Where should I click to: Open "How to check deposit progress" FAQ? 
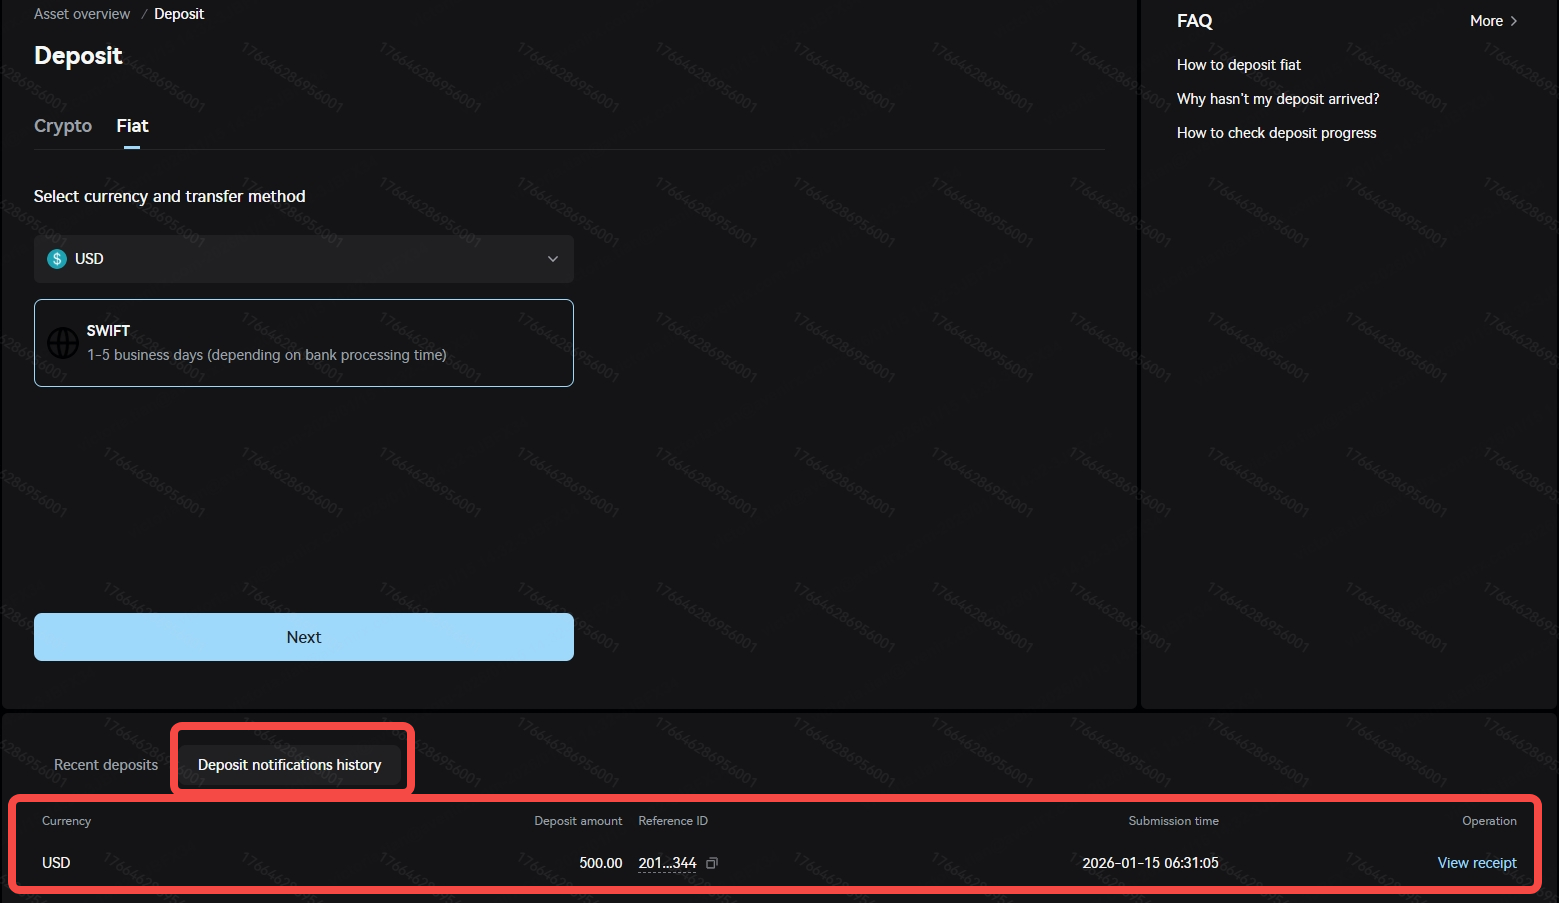(x=1276, y=133)
